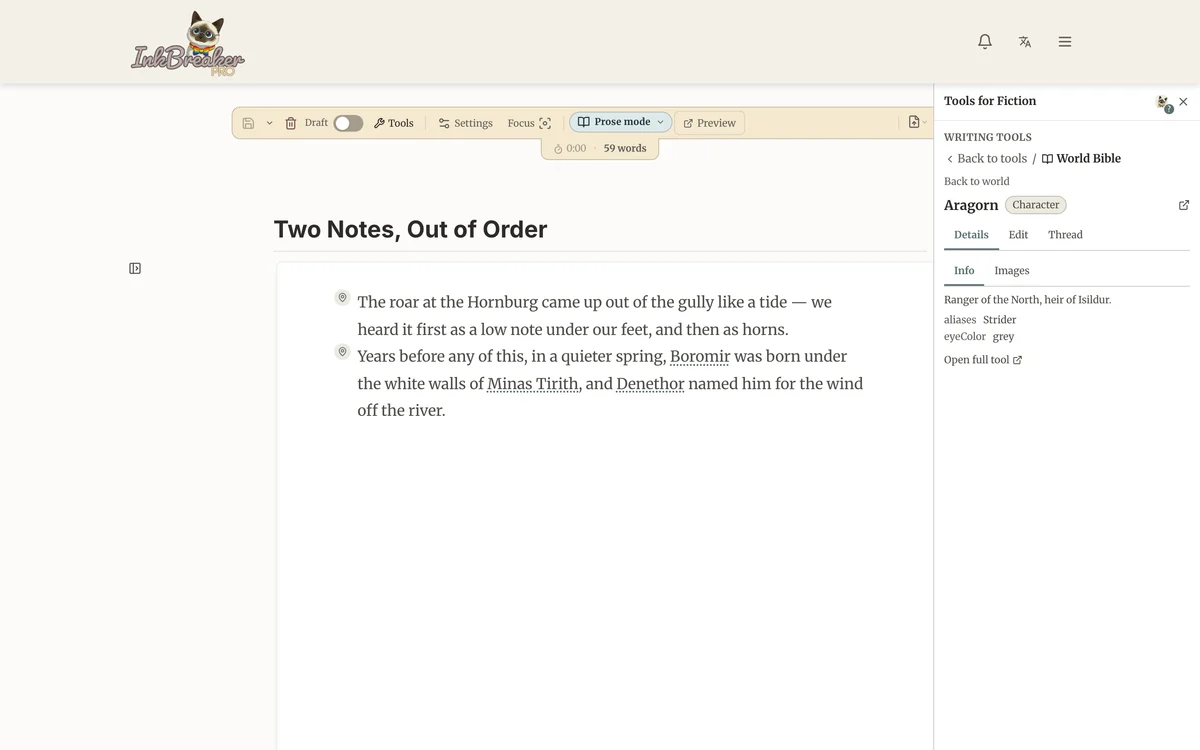This screenshot has width=1200, height=750.
Task: Toggle the Draft switch
Action: pyautogui.click(x=348, y=123)
